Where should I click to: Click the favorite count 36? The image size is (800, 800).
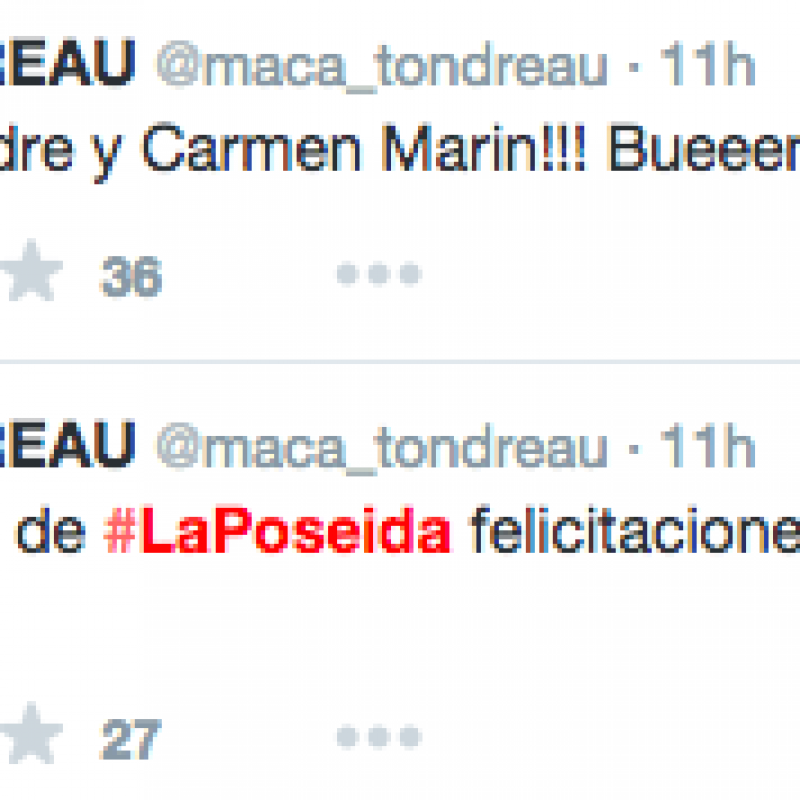click(x=132, y=276)
